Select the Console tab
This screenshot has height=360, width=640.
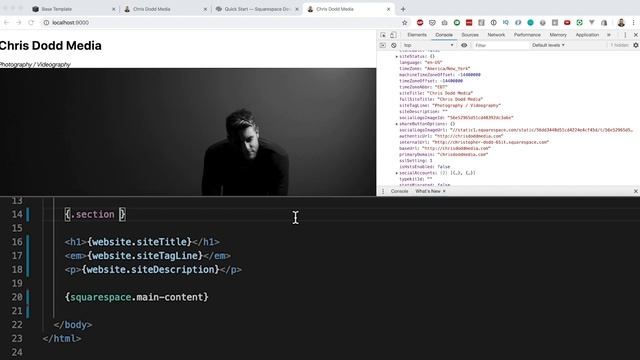[x=444, y=35]
